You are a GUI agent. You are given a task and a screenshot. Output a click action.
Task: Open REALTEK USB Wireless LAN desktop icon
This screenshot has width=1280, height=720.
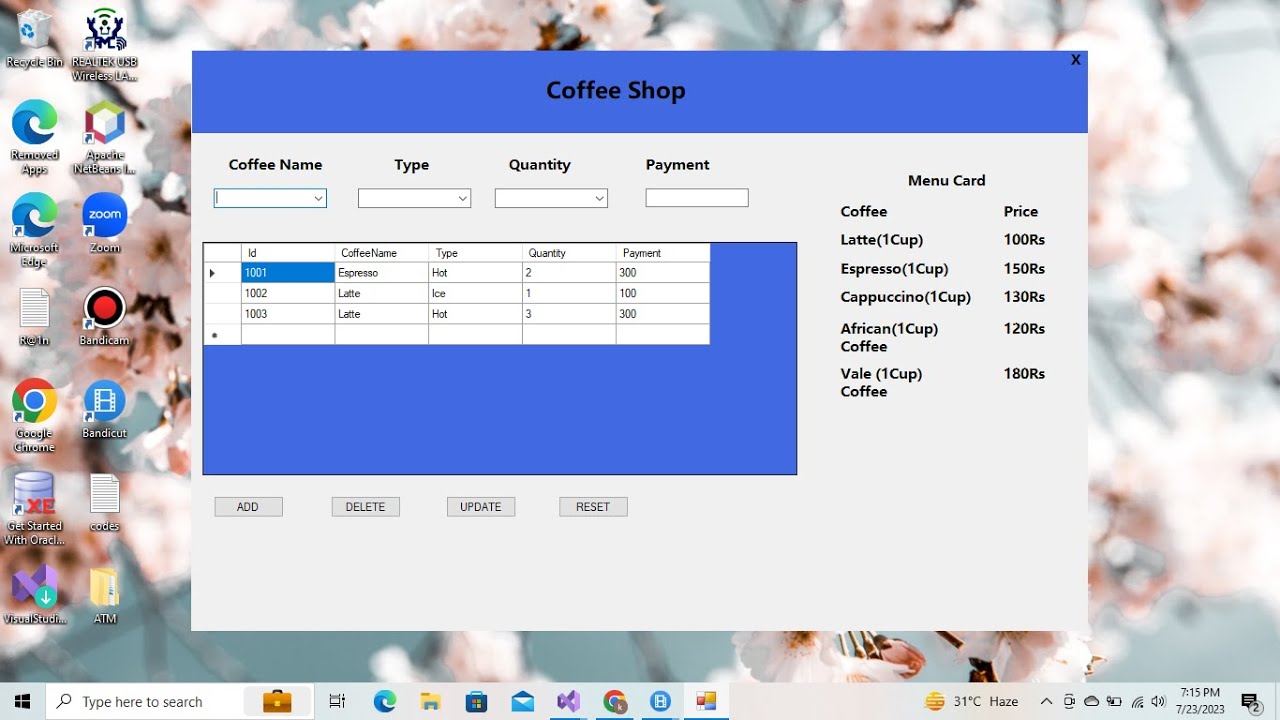(x=104, y=44)
